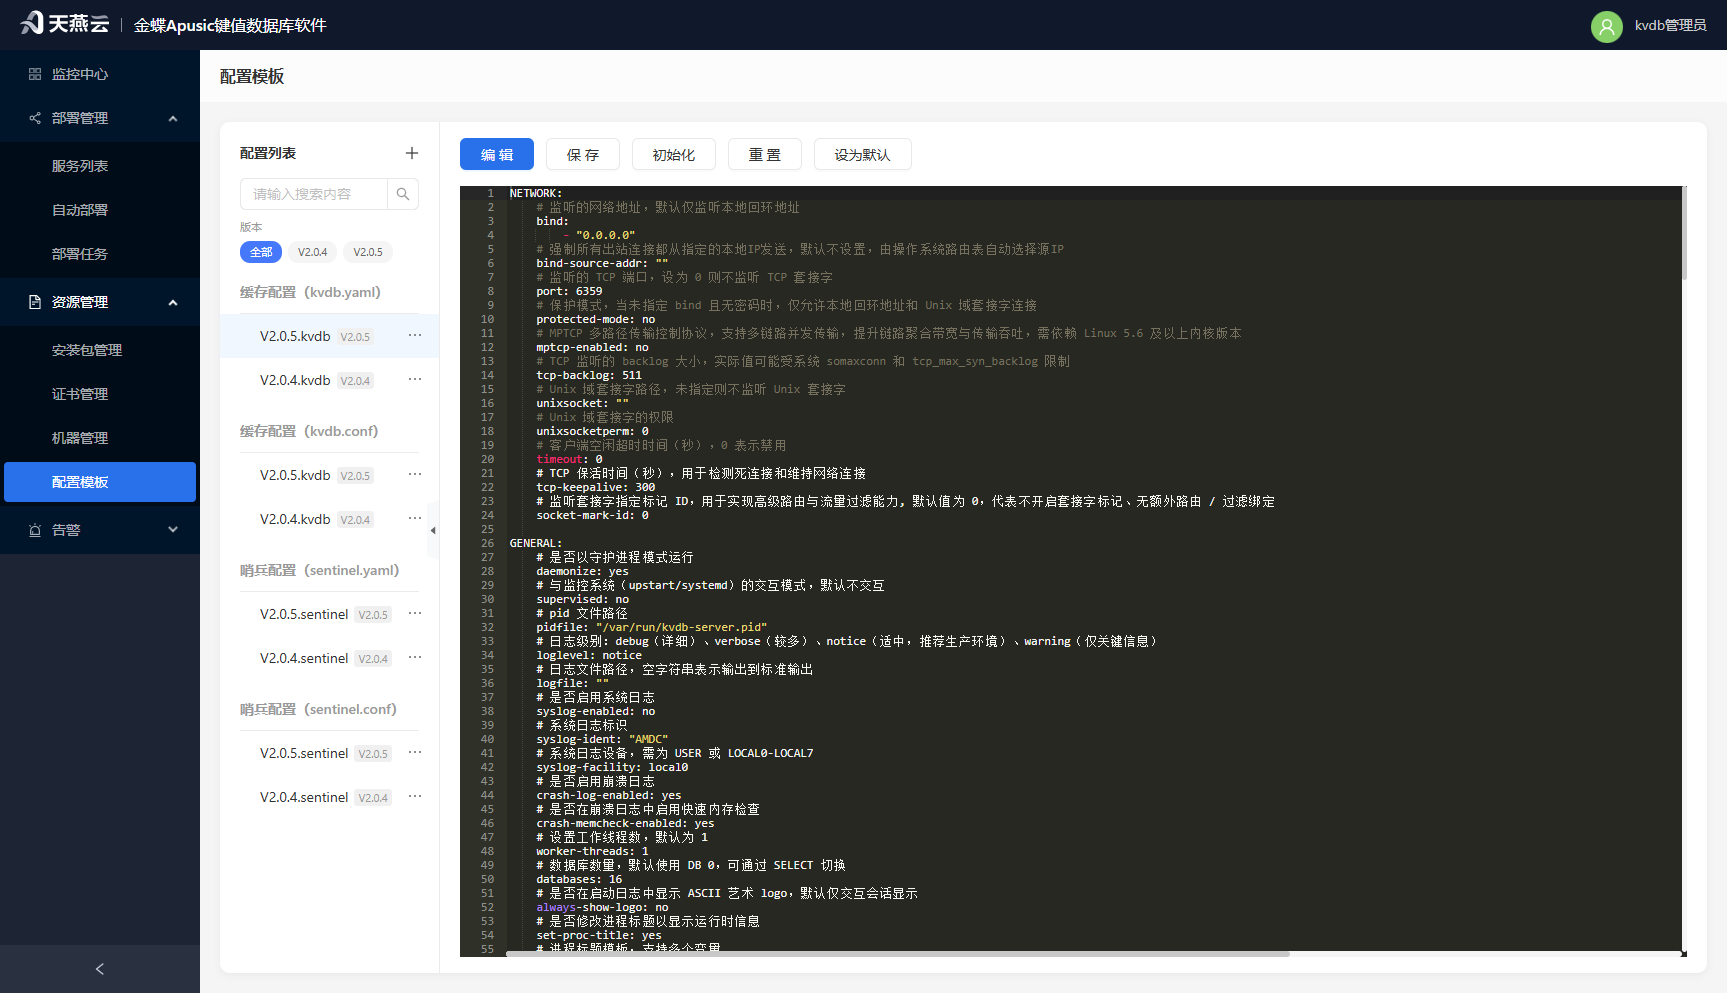
Task: Click the 设为默认 button
Action: (x=862, y=155)
